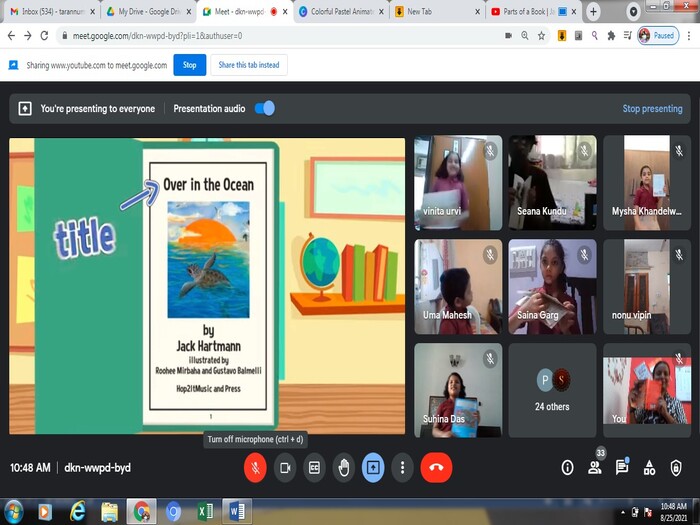Turn on closed captions
This screenshot has height=525, width=700.
[x=314, y=467]
